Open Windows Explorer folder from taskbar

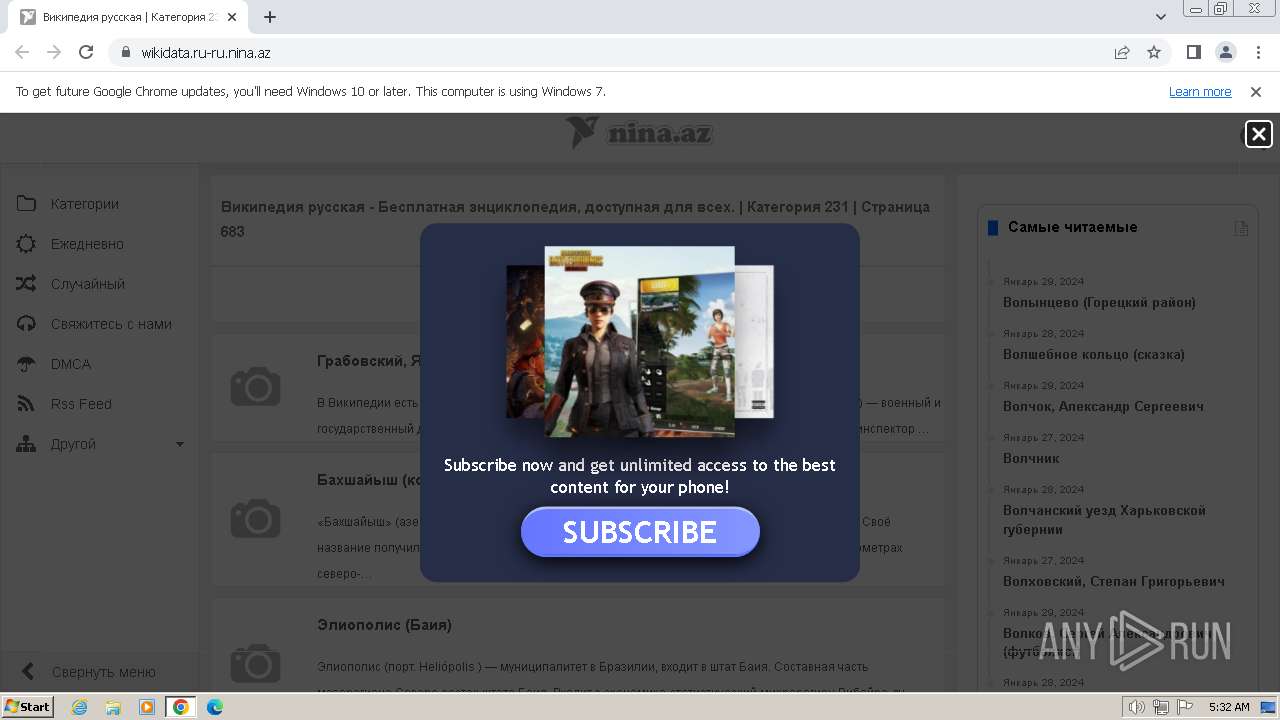(113, 707)
